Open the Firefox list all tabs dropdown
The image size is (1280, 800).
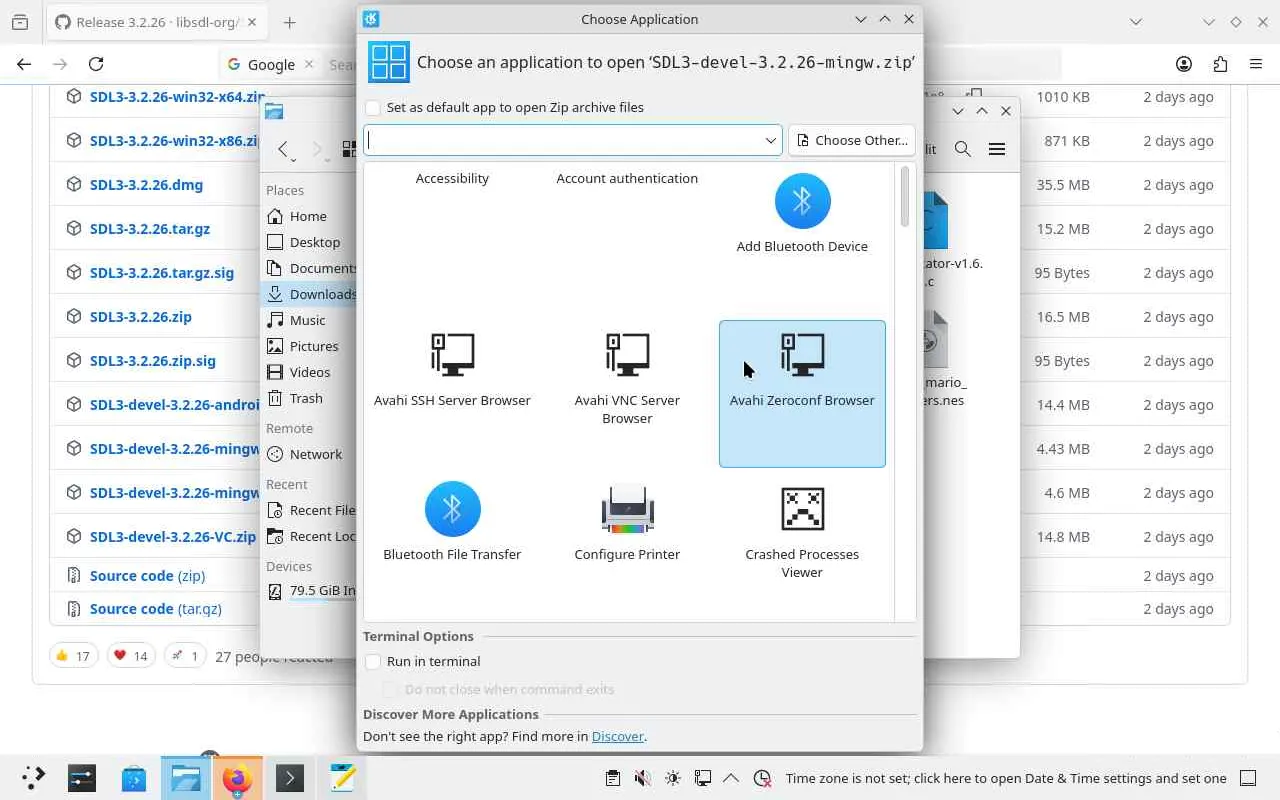point(1136,22)
